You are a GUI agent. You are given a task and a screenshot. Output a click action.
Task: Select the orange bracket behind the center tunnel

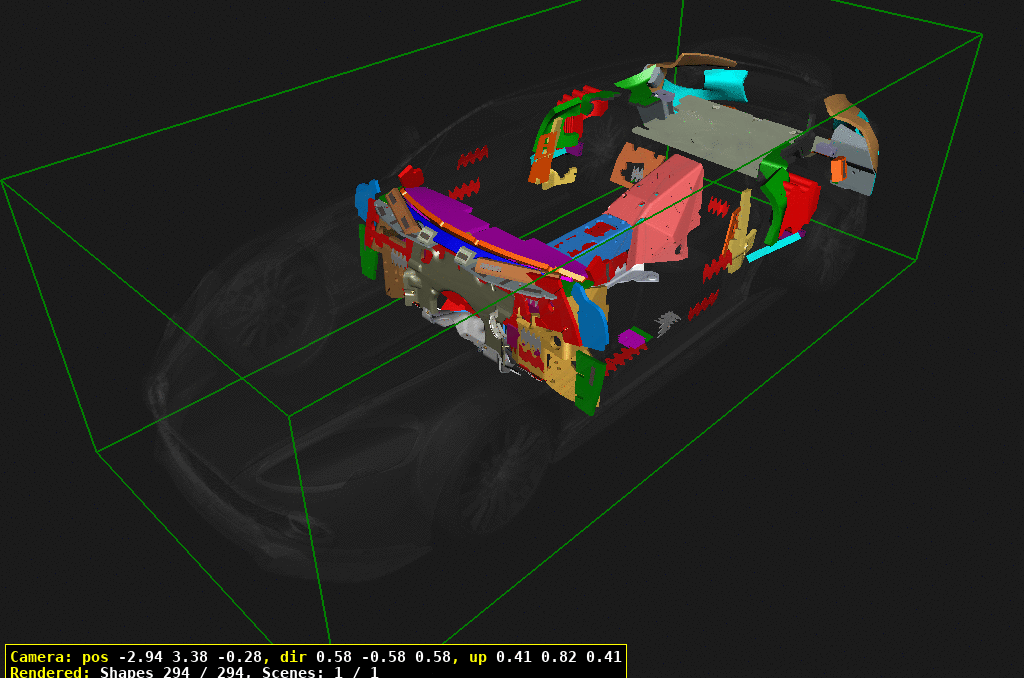(635, 163)
